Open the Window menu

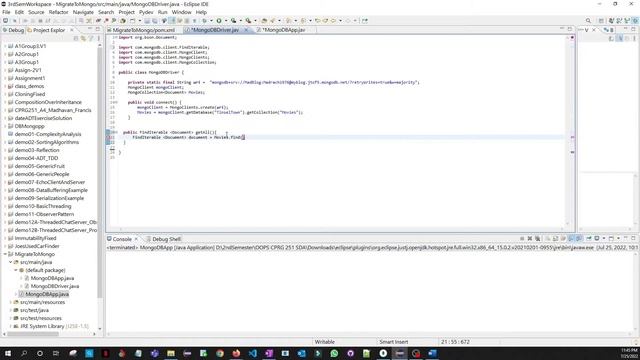[181, 12]
